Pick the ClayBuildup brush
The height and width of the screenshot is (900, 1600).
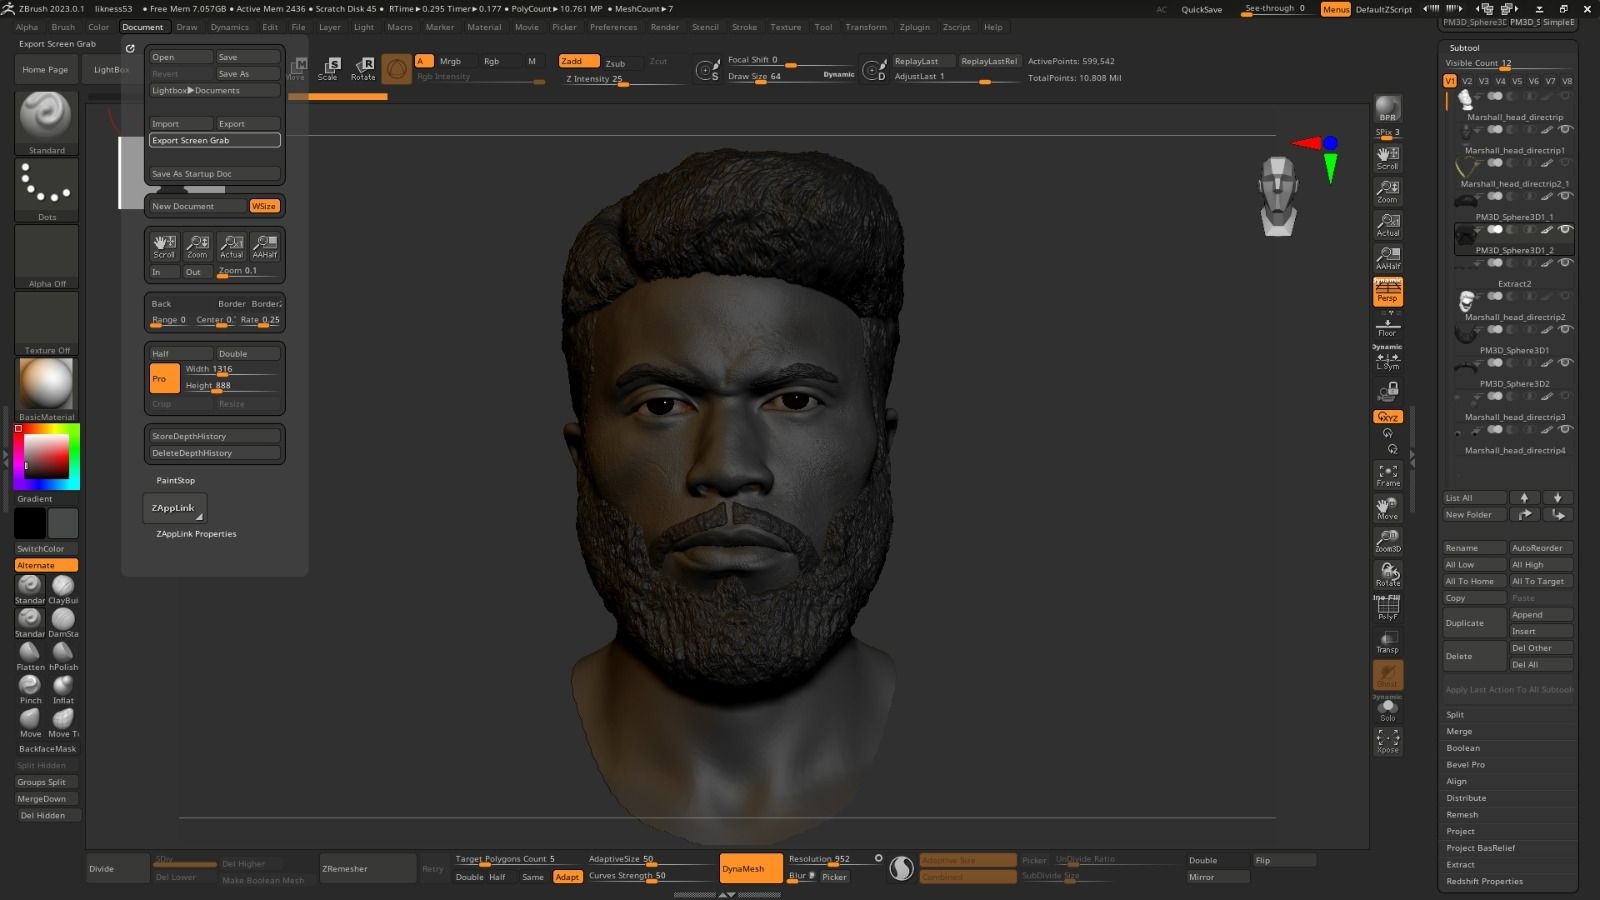coord(63,588)
